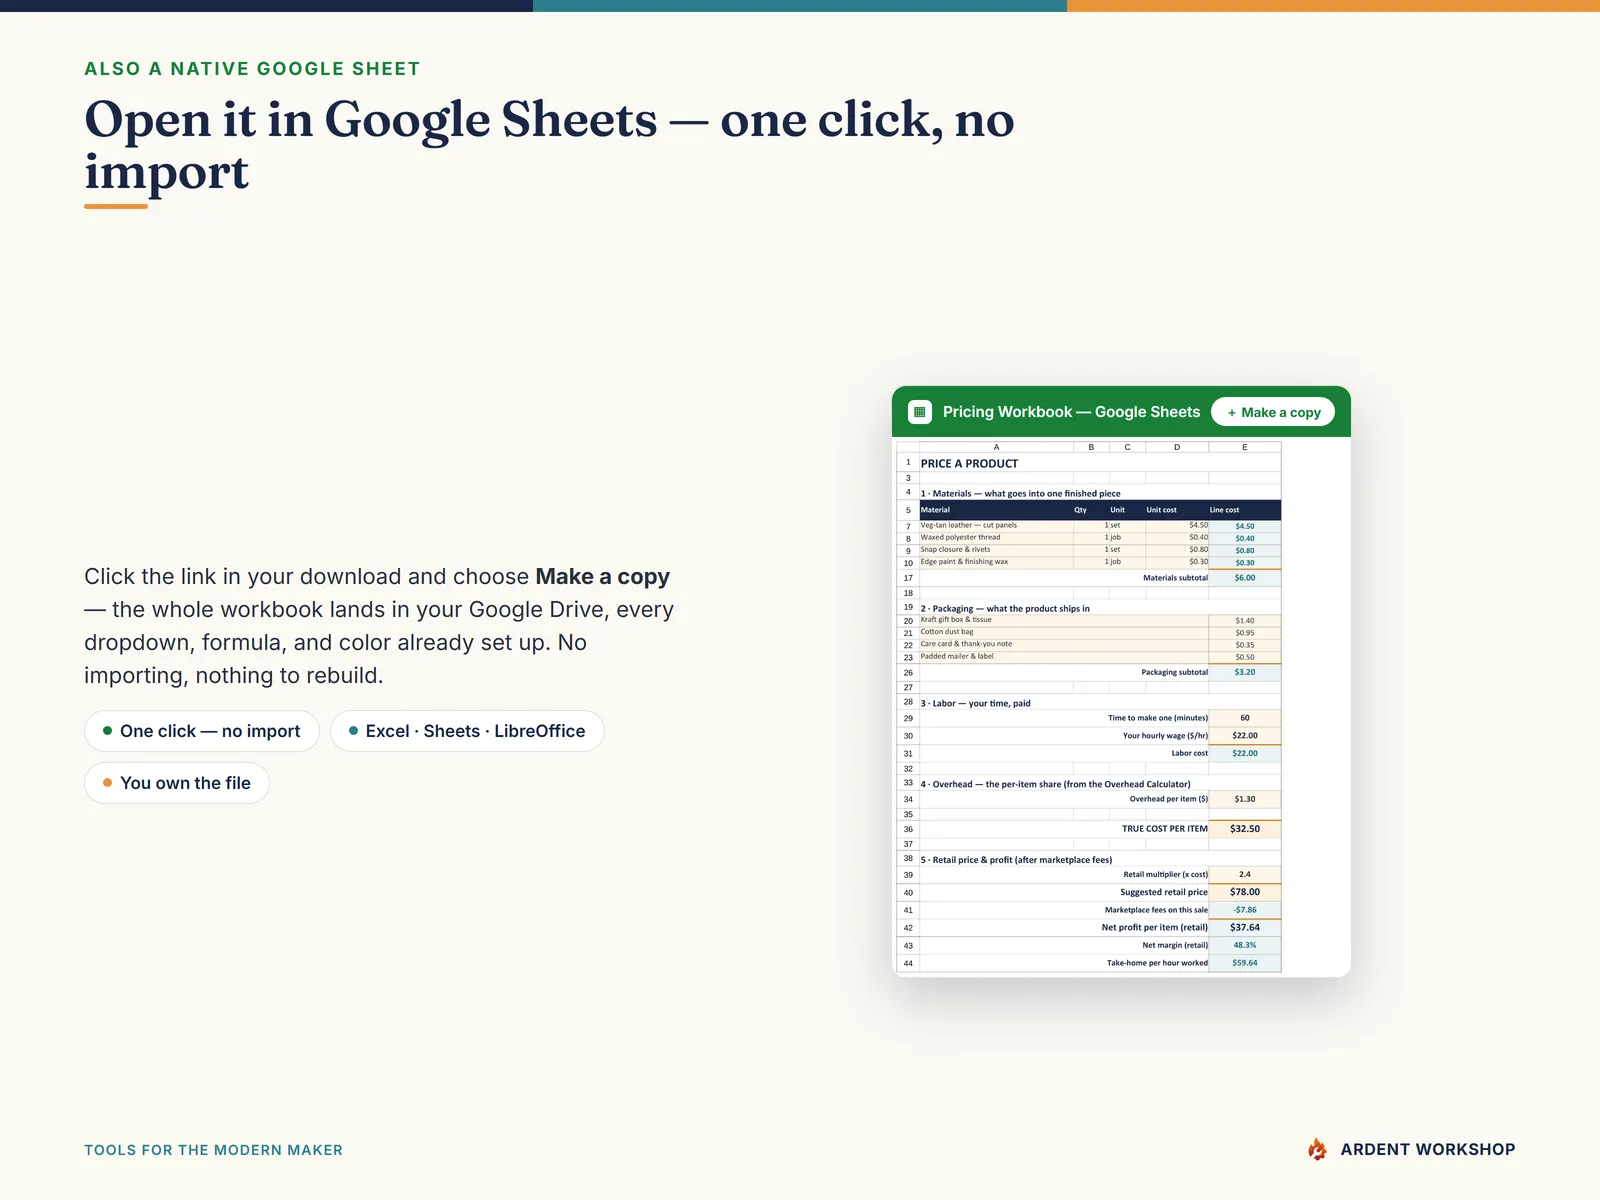Click the "Material" column header cell
Viewport: 1600px width, 1200px height.
click(x=996, y=510)
